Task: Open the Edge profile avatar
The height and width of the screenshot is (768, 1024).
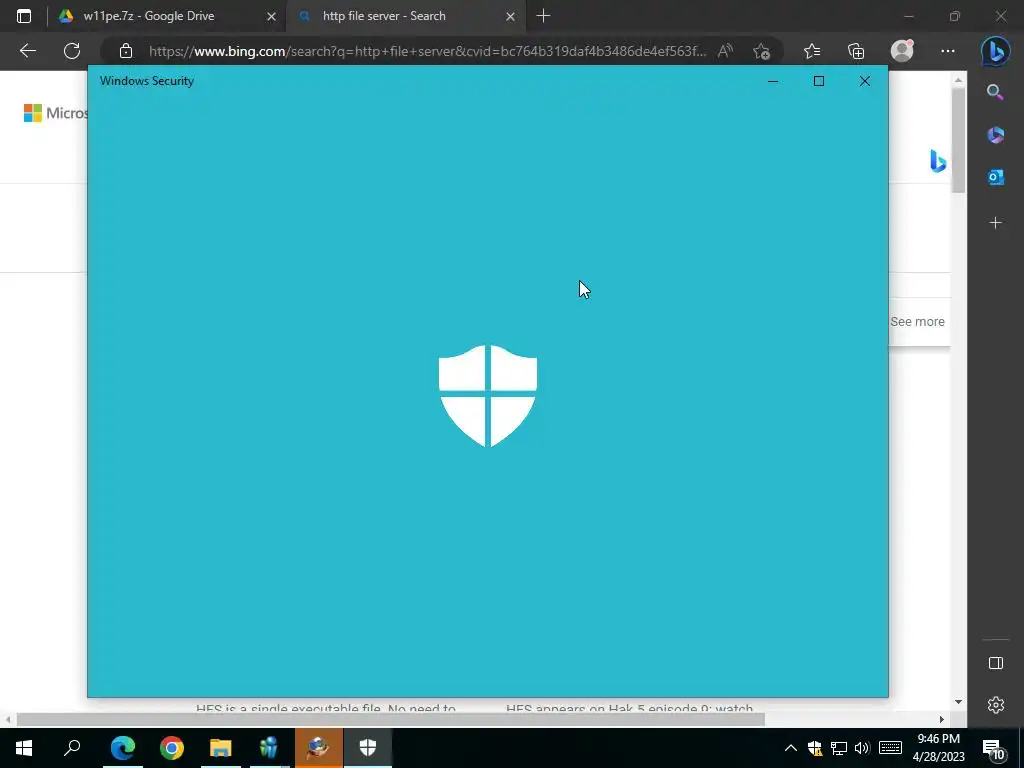Action: point(902,50)
